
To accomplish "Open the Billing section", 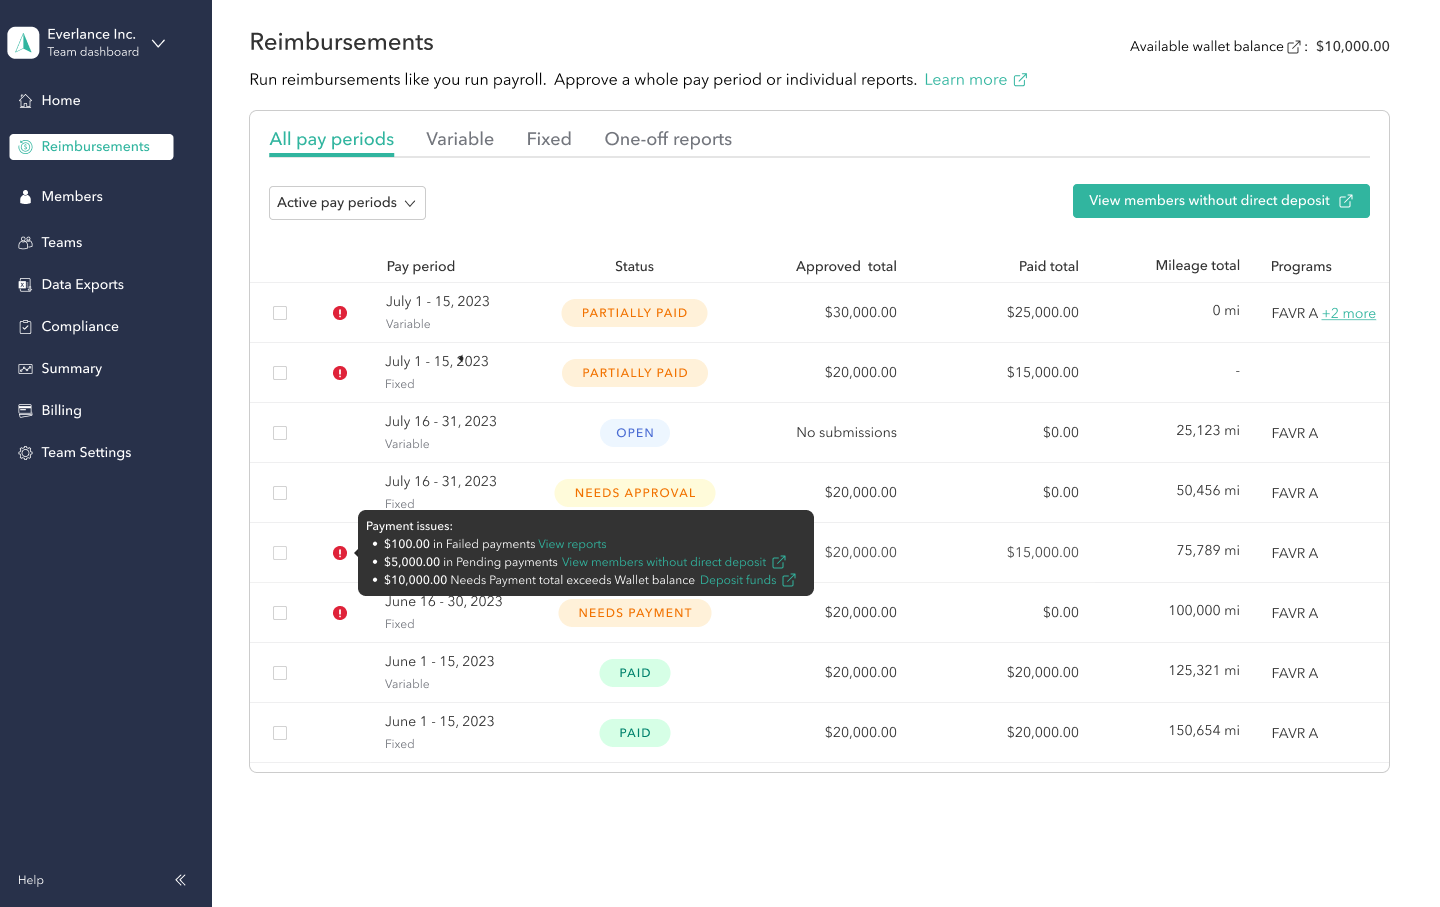I will 61,410.
